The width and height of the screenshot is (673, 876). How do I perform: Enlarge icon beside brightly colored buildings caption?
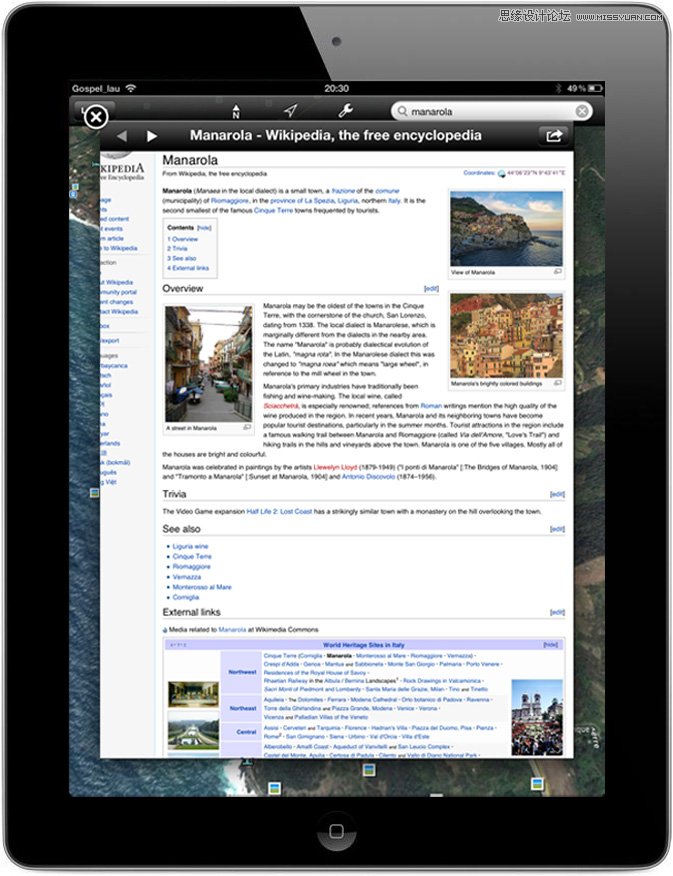tap(557, 383)
